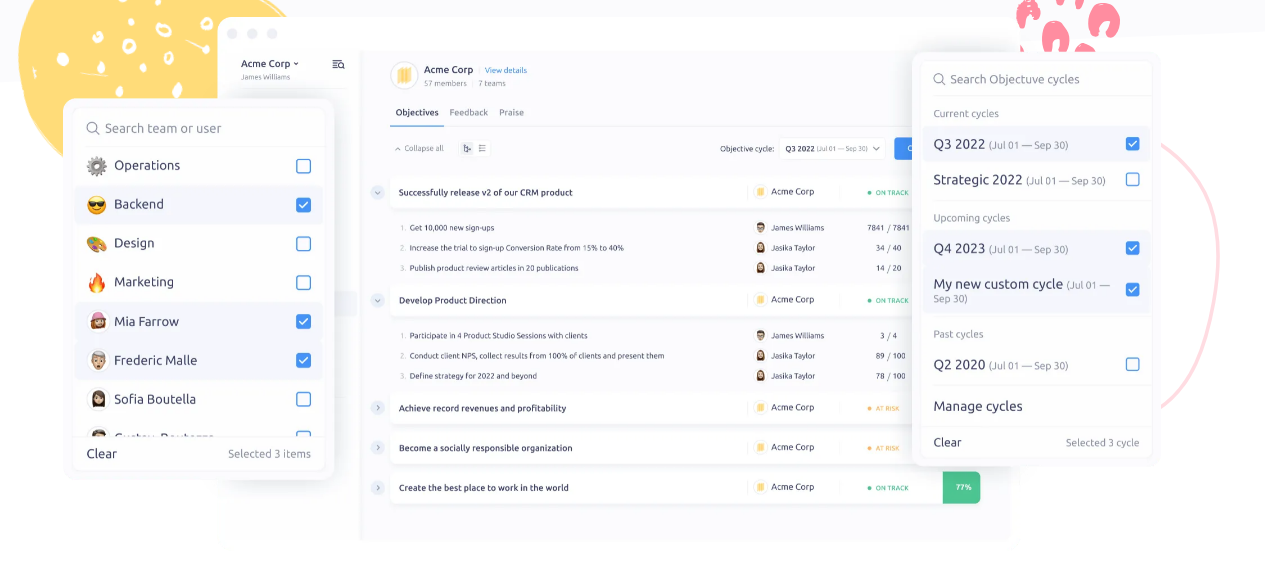The height and width of the screenshot is (566, 1265).
Task: Focus the Search team or user field
Action: pos(199,128)
